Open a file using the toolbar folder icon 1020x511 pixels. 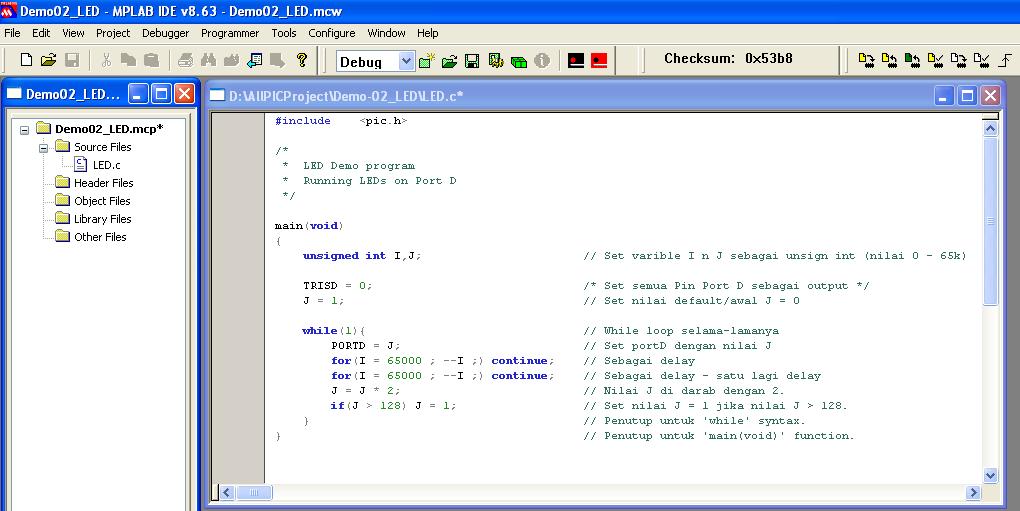coord(49,60)
